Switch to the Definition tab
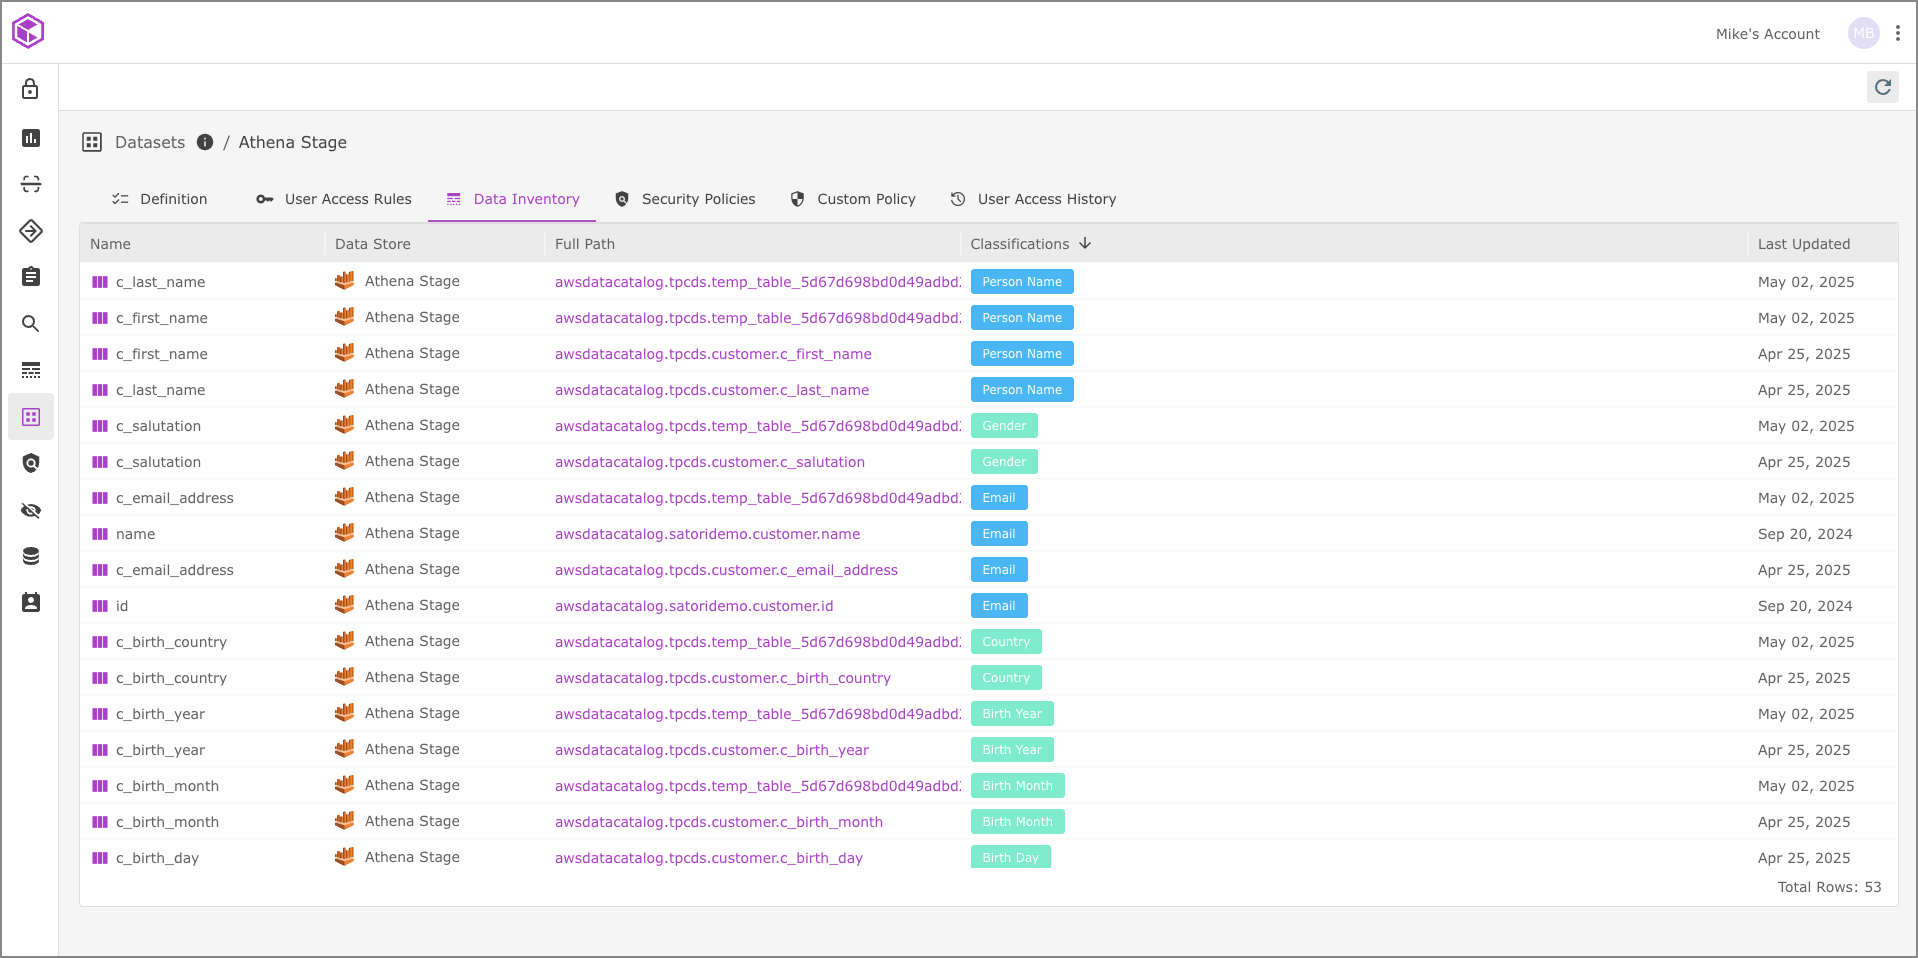 159,199
